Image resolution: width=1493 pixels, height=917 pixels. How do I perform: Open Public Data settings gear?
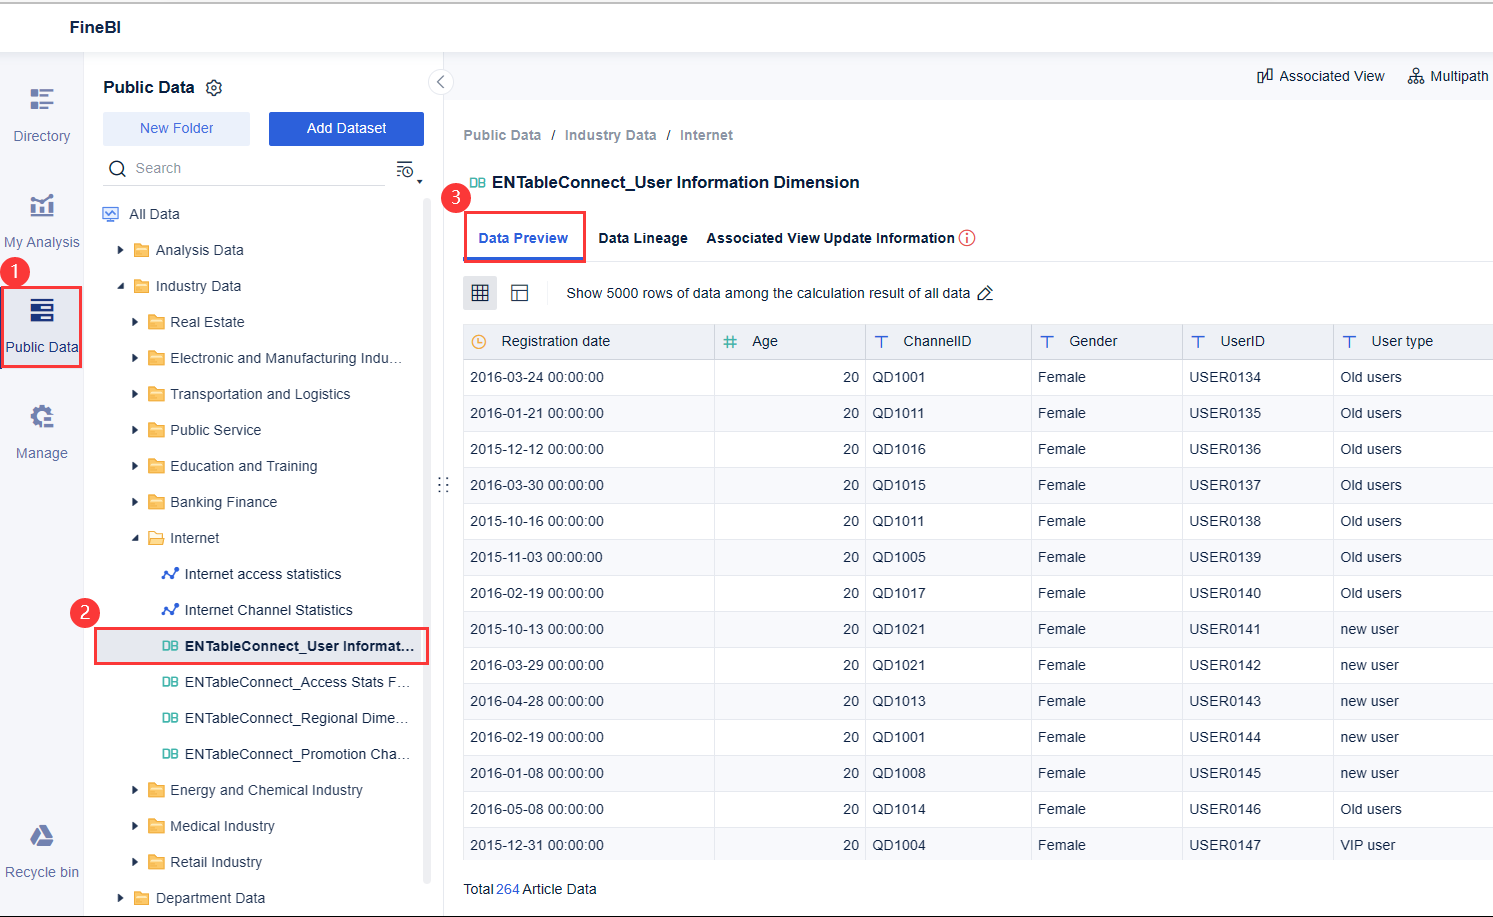214,88
